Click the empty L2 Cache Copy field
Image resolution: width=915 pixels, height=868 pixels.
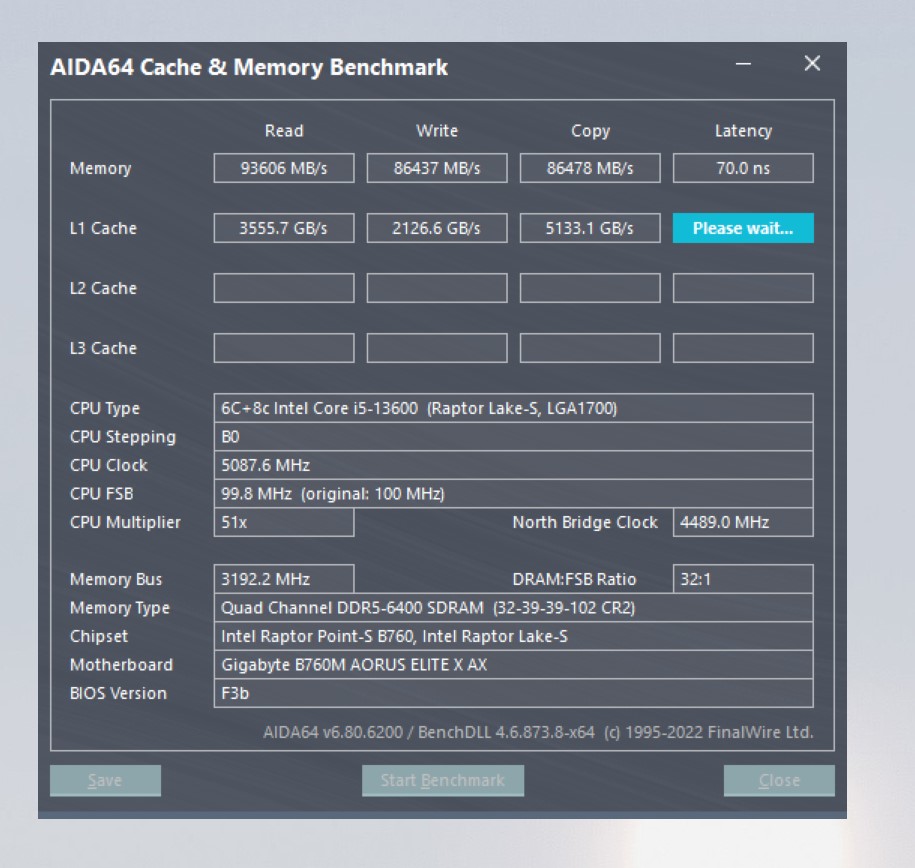(590, 288)
